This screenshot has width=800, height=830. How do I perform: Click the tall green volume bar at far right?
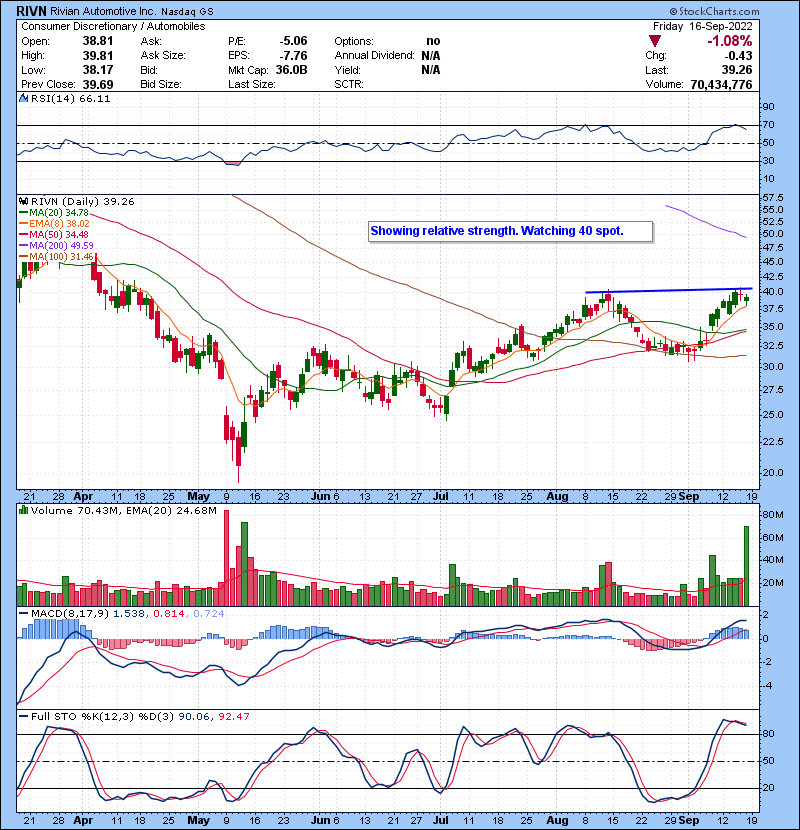747,566
